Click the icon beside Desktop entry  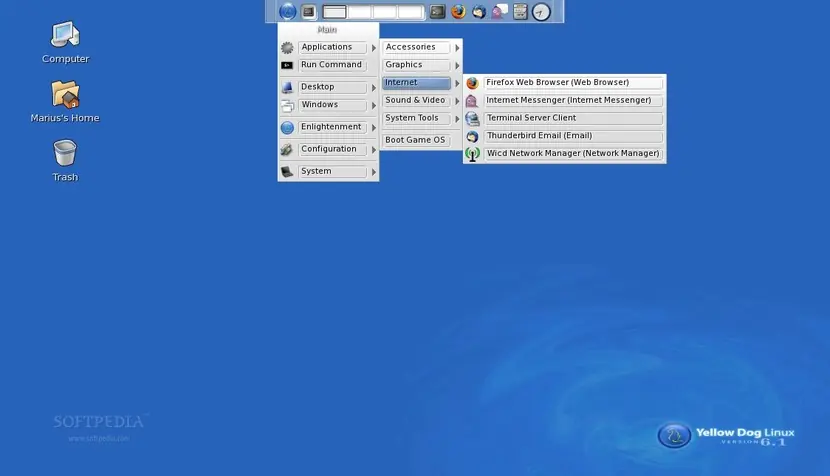(287, 87)
